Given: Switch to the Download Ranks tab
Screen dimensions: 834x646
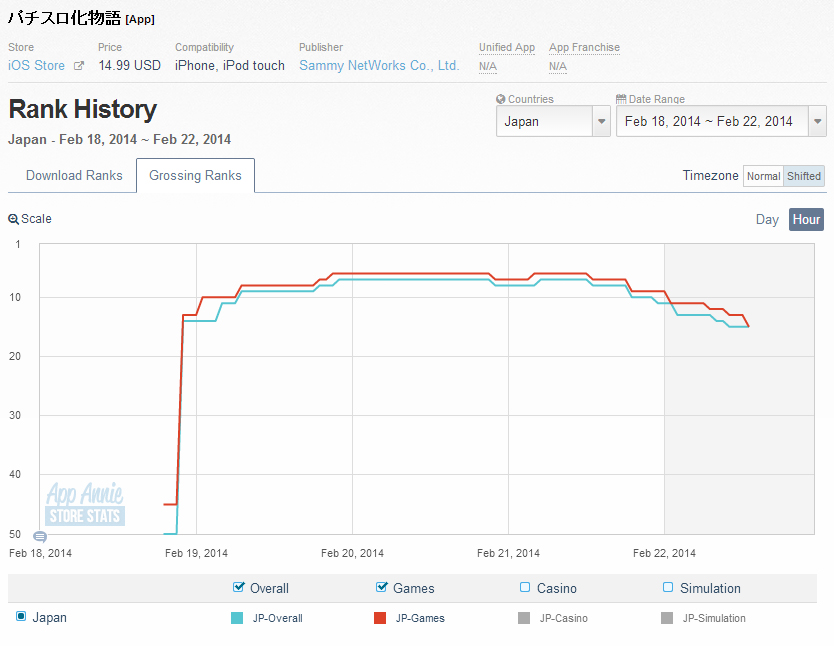Looking at the screenshot, I should coord(74,175).
